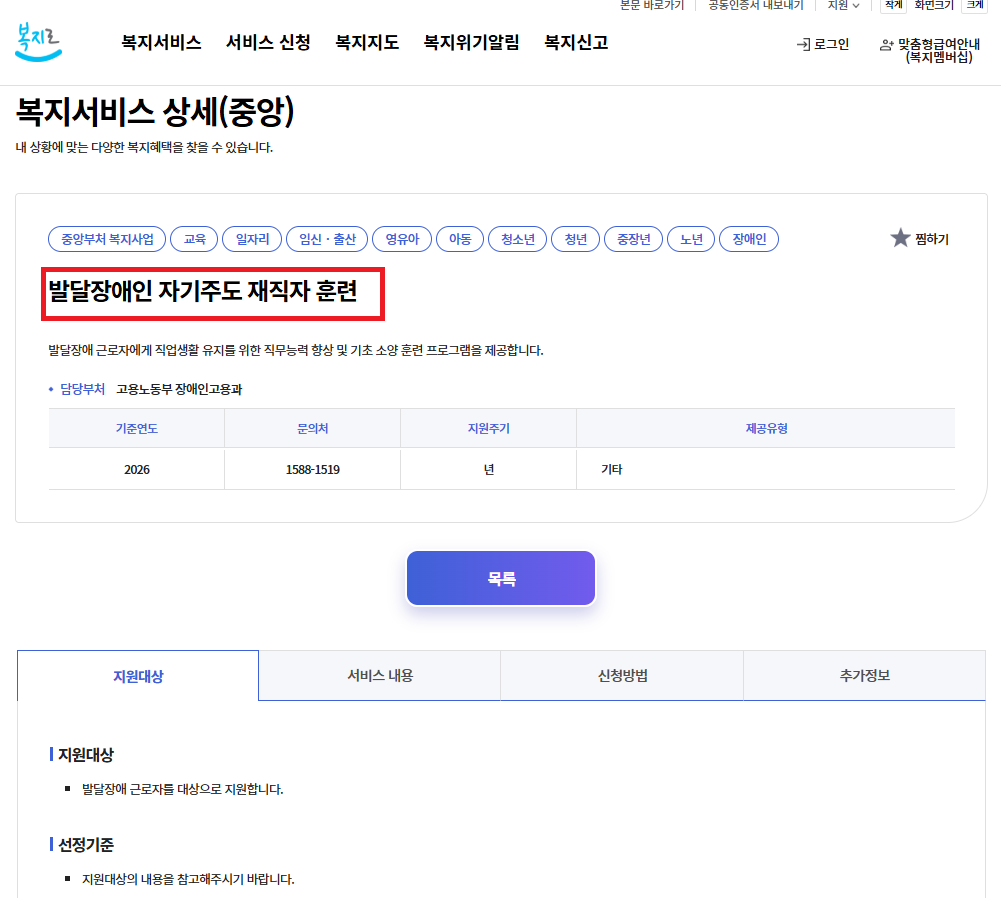Select the 교육 tag
1001x898 pixels.
(195, 239)
